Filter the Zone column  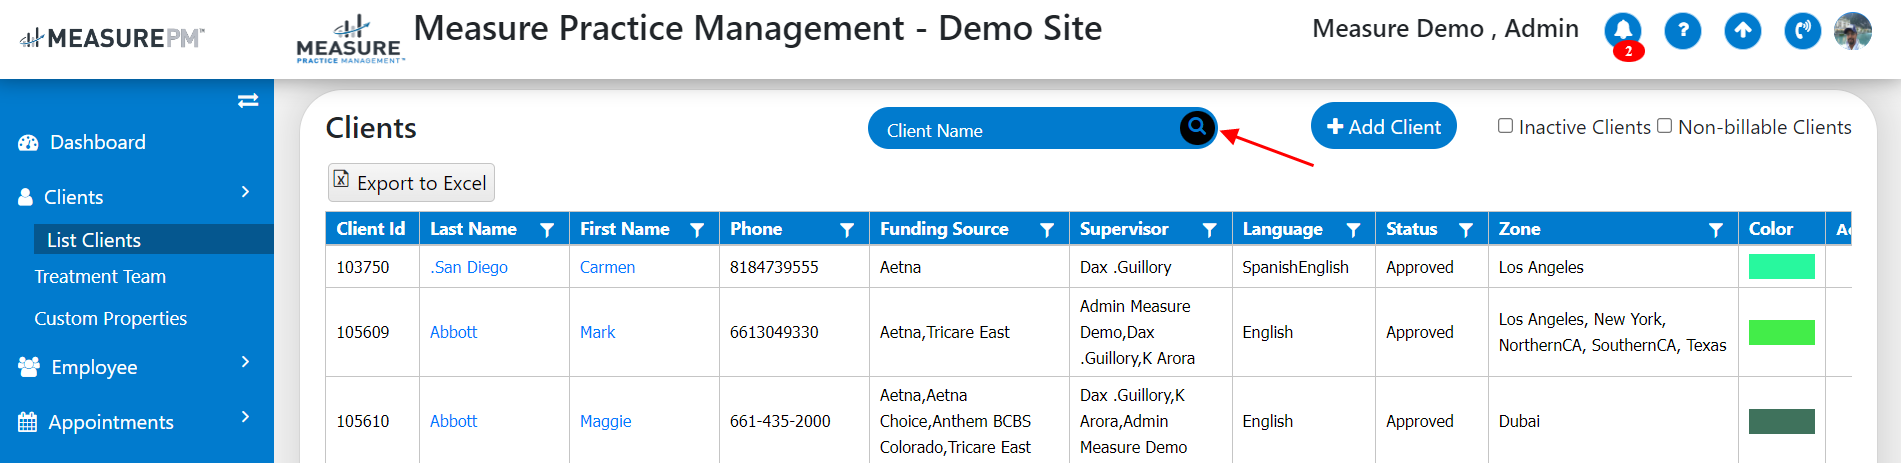pyautogui.click(x=1716, y=230)
